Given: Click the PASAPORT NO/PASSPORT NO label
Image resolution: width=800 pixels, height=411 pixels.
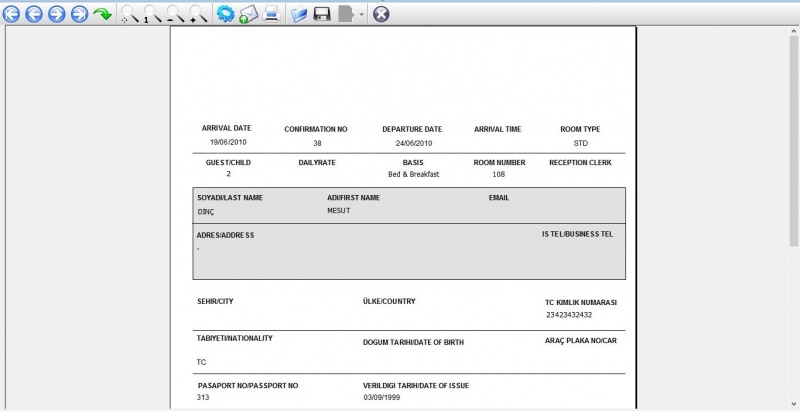Looking at the screenshot, I should (248, 386).
